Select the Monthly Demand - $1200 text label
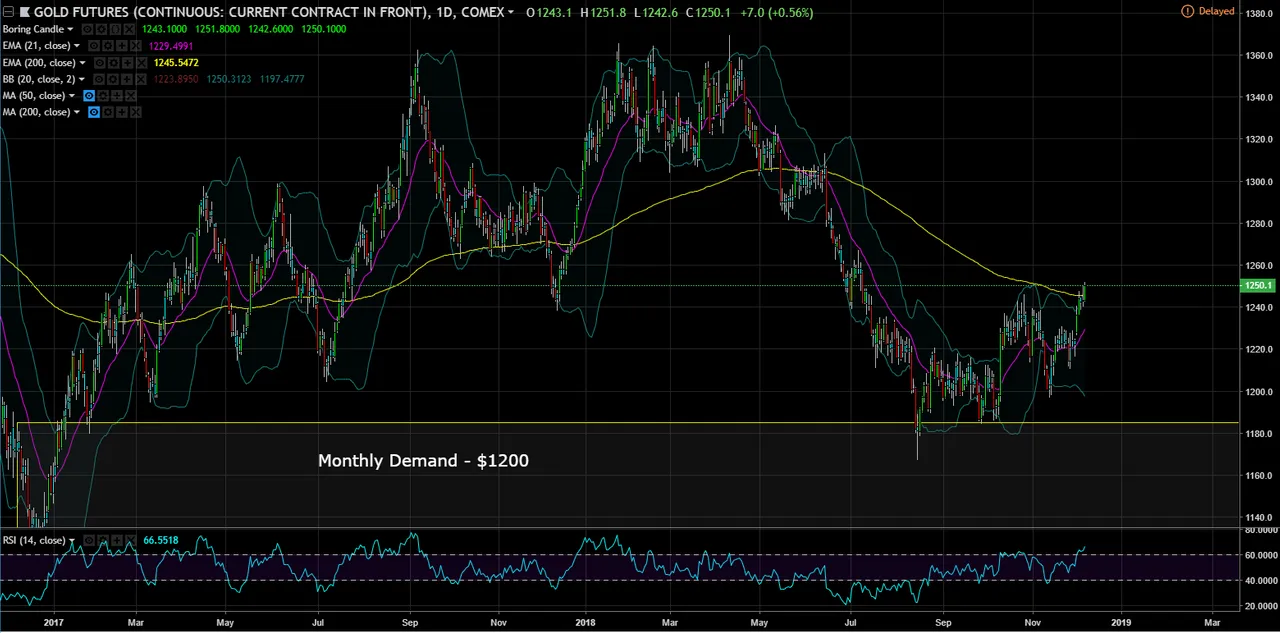The height and width of the screenshot is (633, 1280). point(423,461)
